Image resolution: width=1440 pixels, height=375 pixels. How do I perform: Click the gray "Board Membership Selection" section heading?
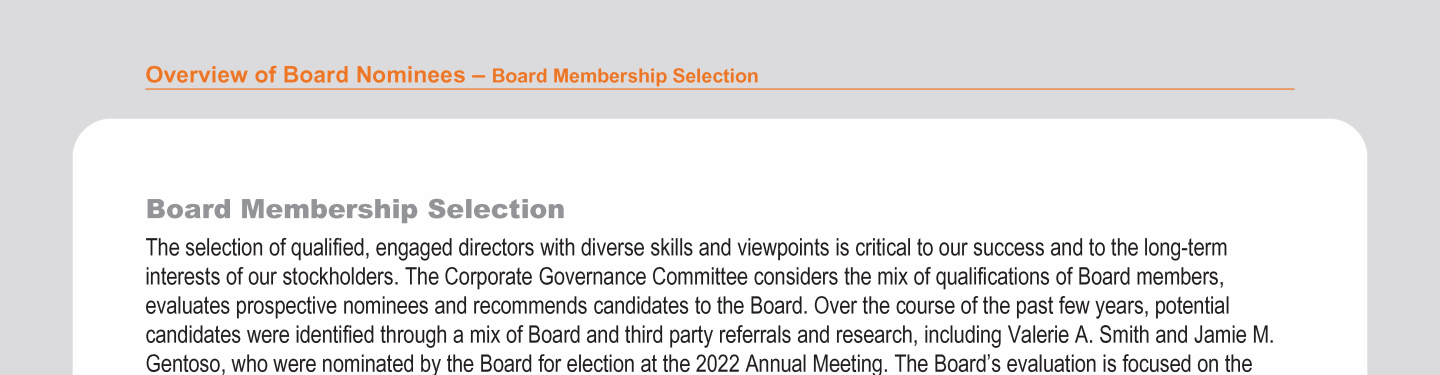355,209
